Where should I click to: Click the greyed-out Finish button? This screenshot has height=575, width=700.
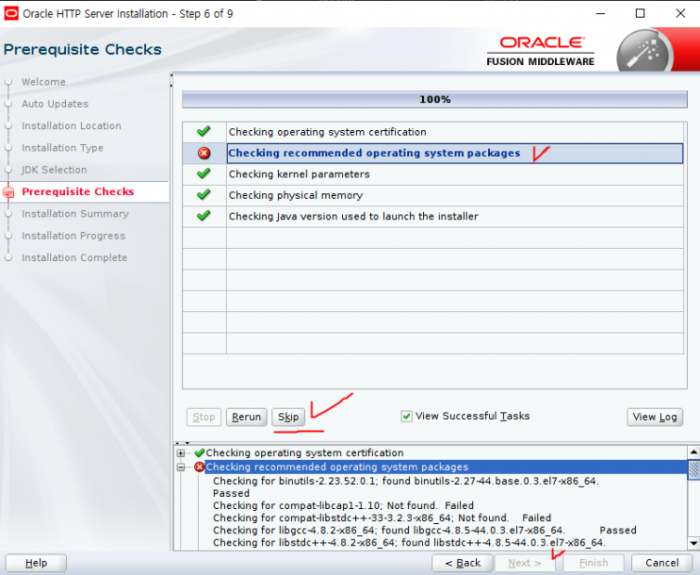pos(593,563)
